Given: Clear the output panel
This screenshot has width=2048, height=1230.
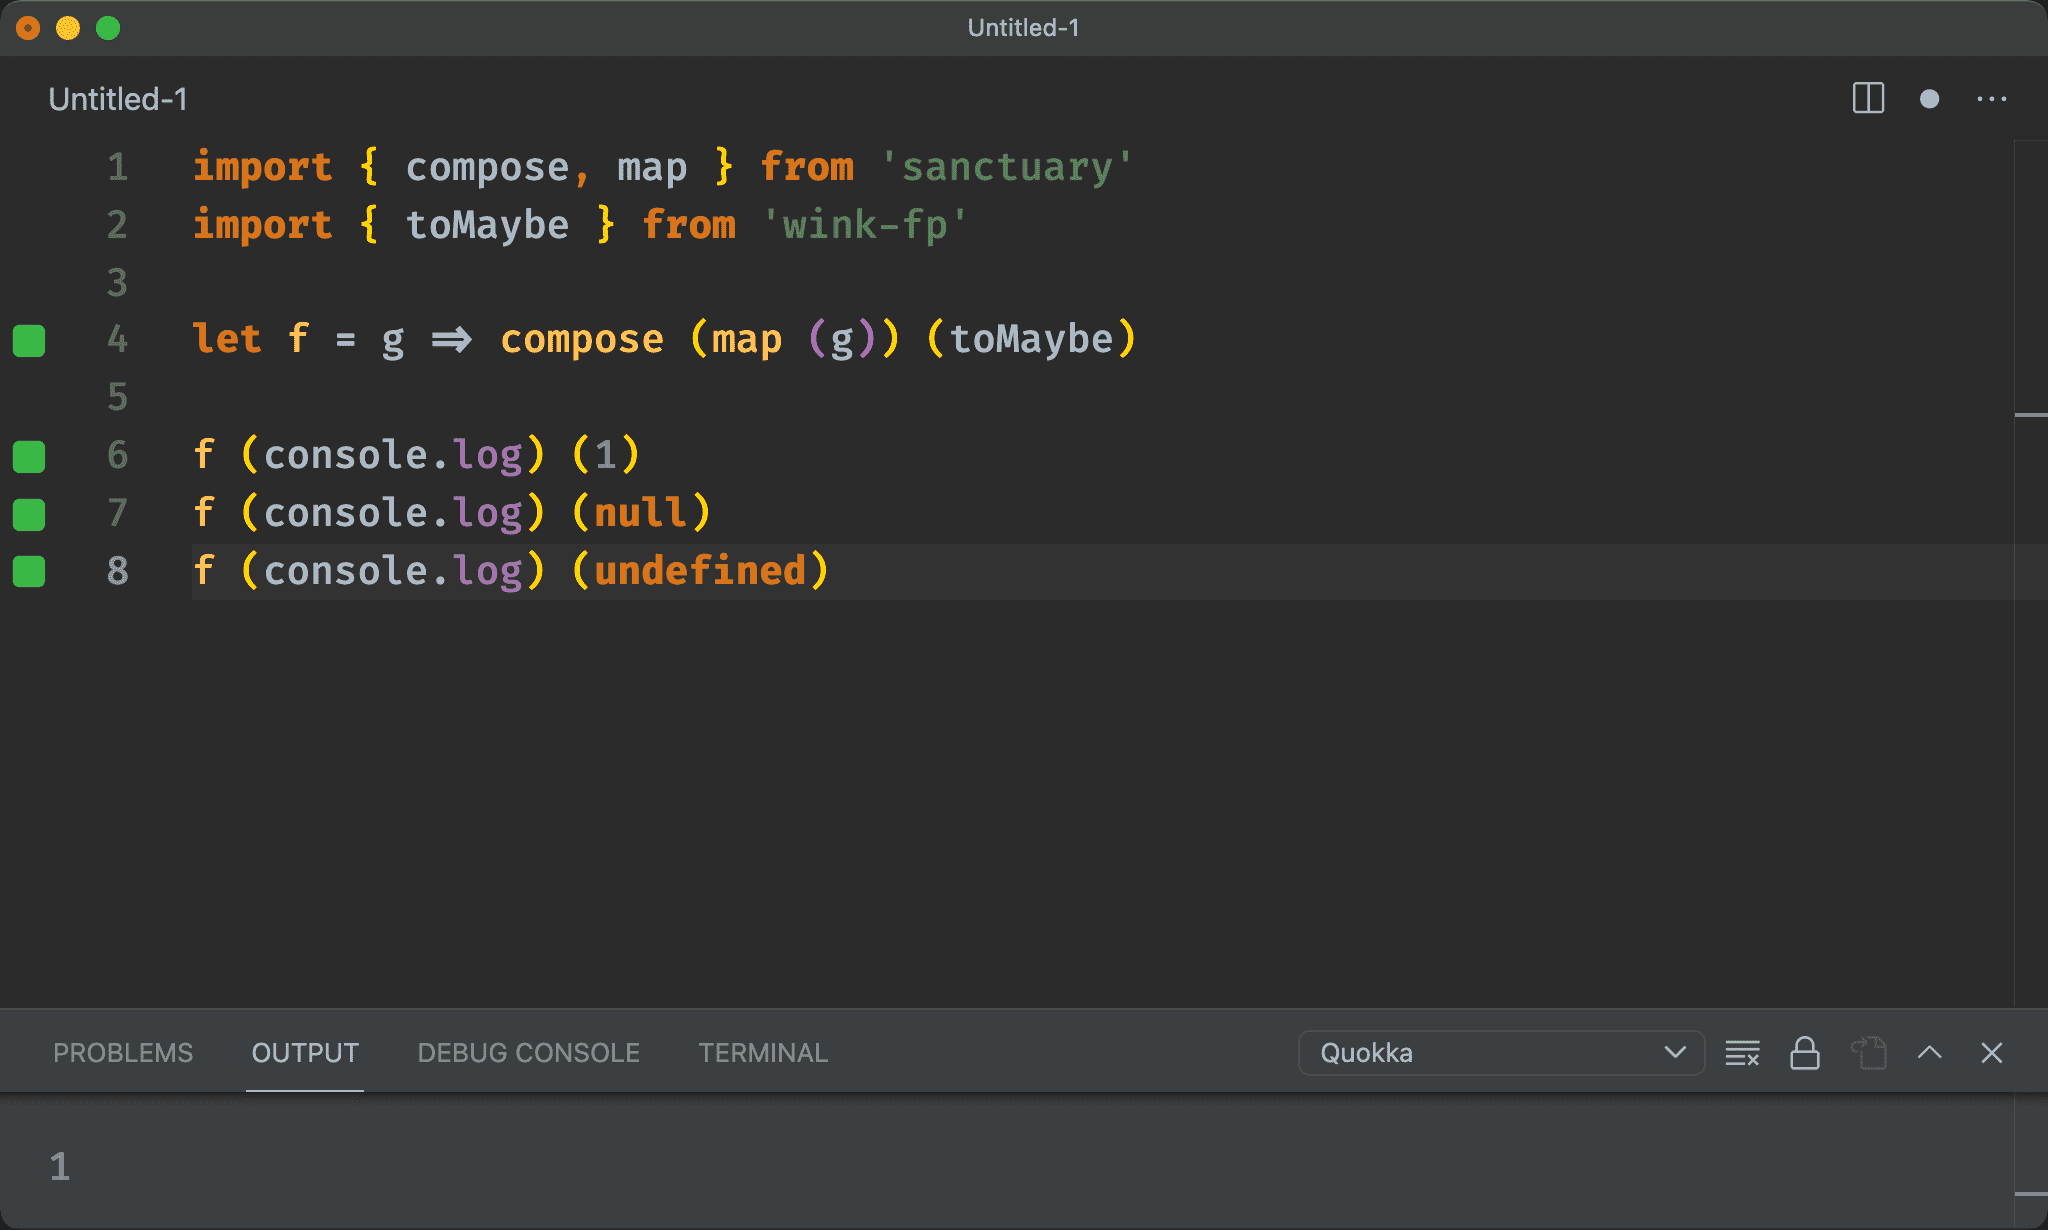Looking at the screenshot, I should 1742,1053.
